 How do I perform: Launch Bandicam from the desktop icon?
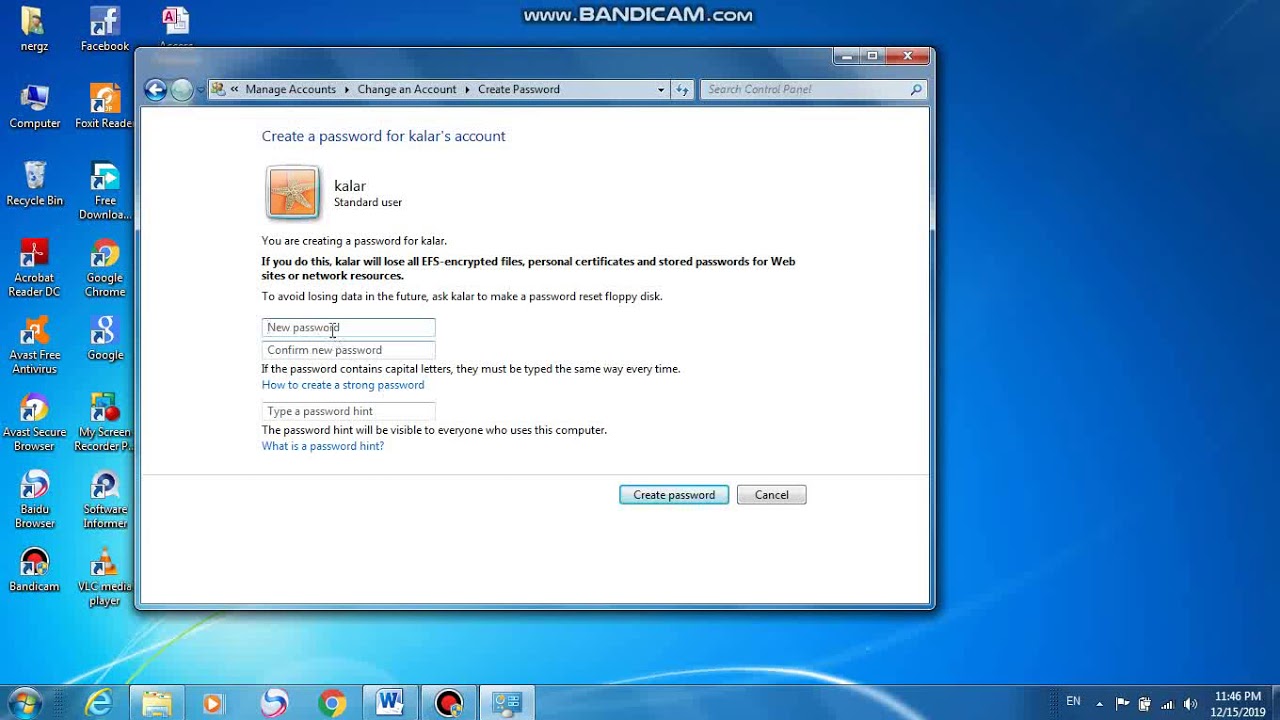[x=34, y=570]
